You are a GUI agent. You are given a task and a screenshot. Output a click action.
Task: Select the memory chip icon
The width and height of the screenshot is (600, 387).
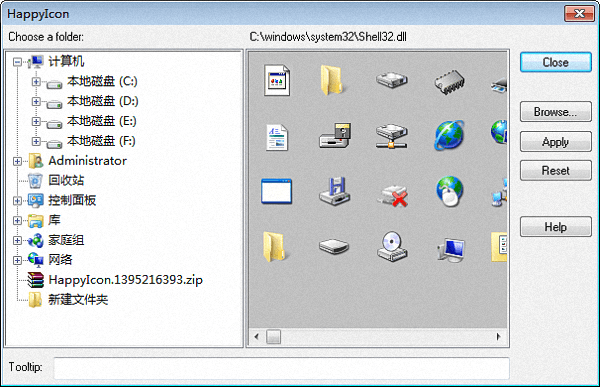coord(450,82)
